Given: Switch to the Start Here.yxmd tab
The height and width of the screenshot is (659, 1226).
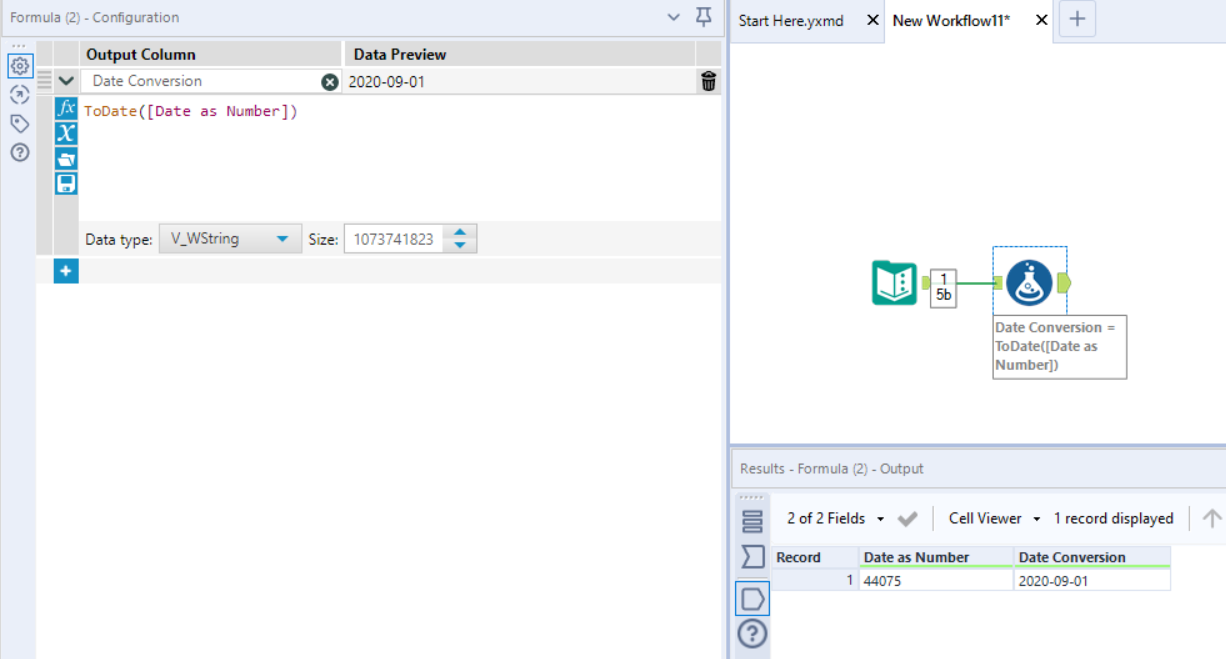Looking at the screenshot, I should click(790, 19).
